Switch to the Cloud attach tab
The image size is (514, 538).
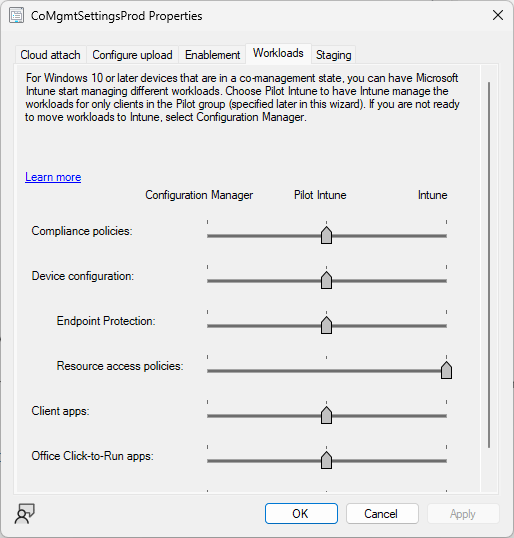coord(50,55)
